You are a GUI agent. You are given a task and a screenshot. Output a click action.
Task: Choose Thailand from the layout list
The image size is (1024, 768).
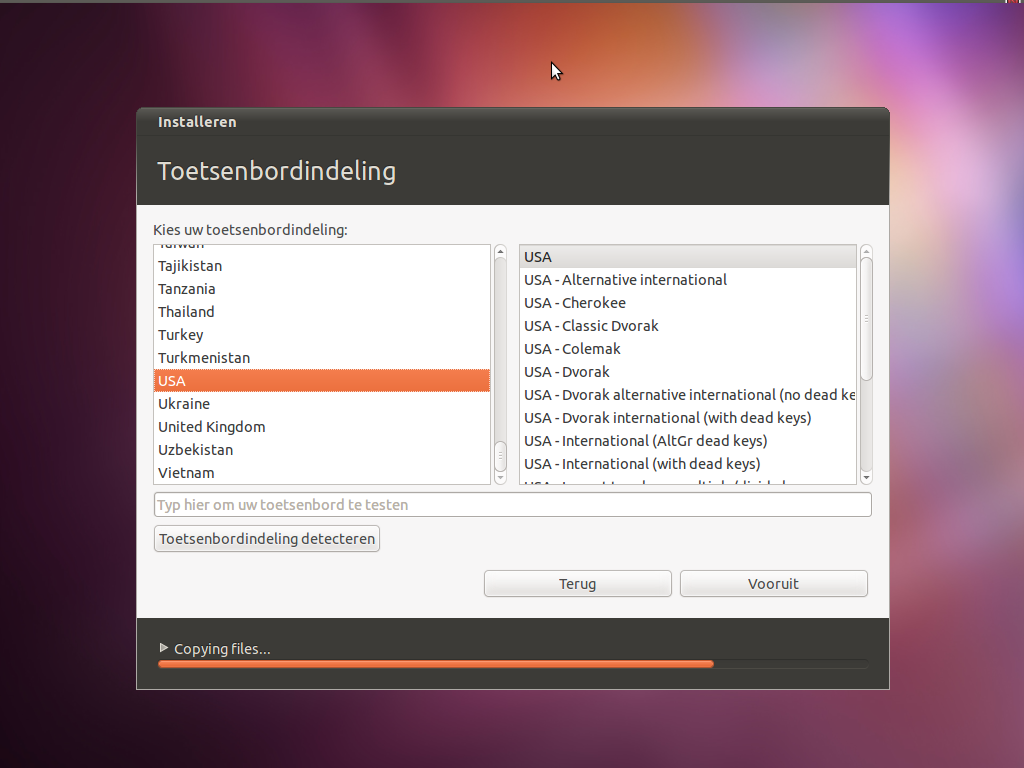coord(322,312)
